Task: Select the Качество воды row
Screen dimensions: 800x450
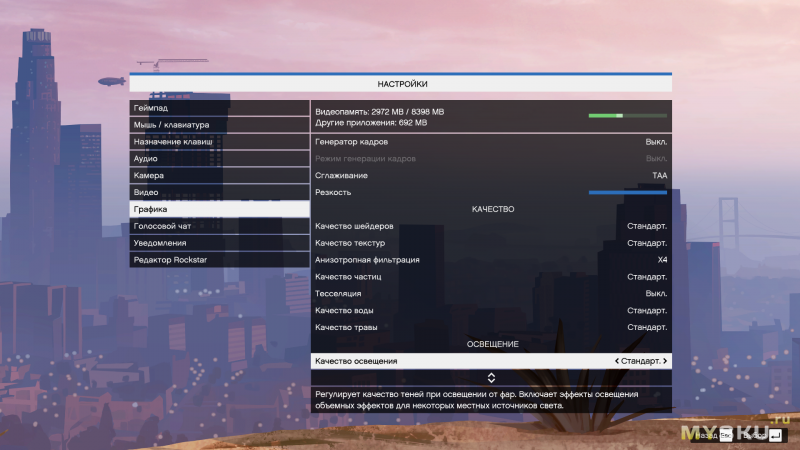Action: tap(490, 310)
